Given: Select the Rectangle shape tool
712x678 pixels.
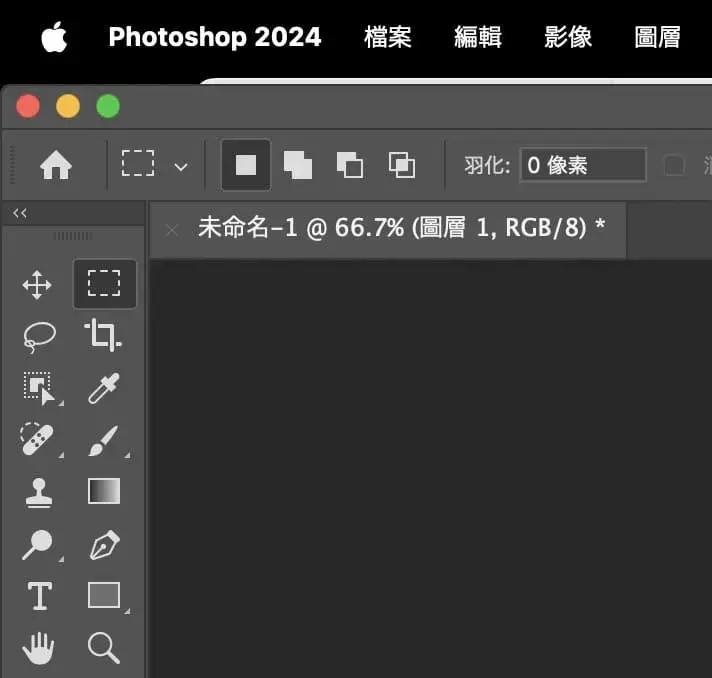Looking at the screenshot, I should (x=104, y=595).
